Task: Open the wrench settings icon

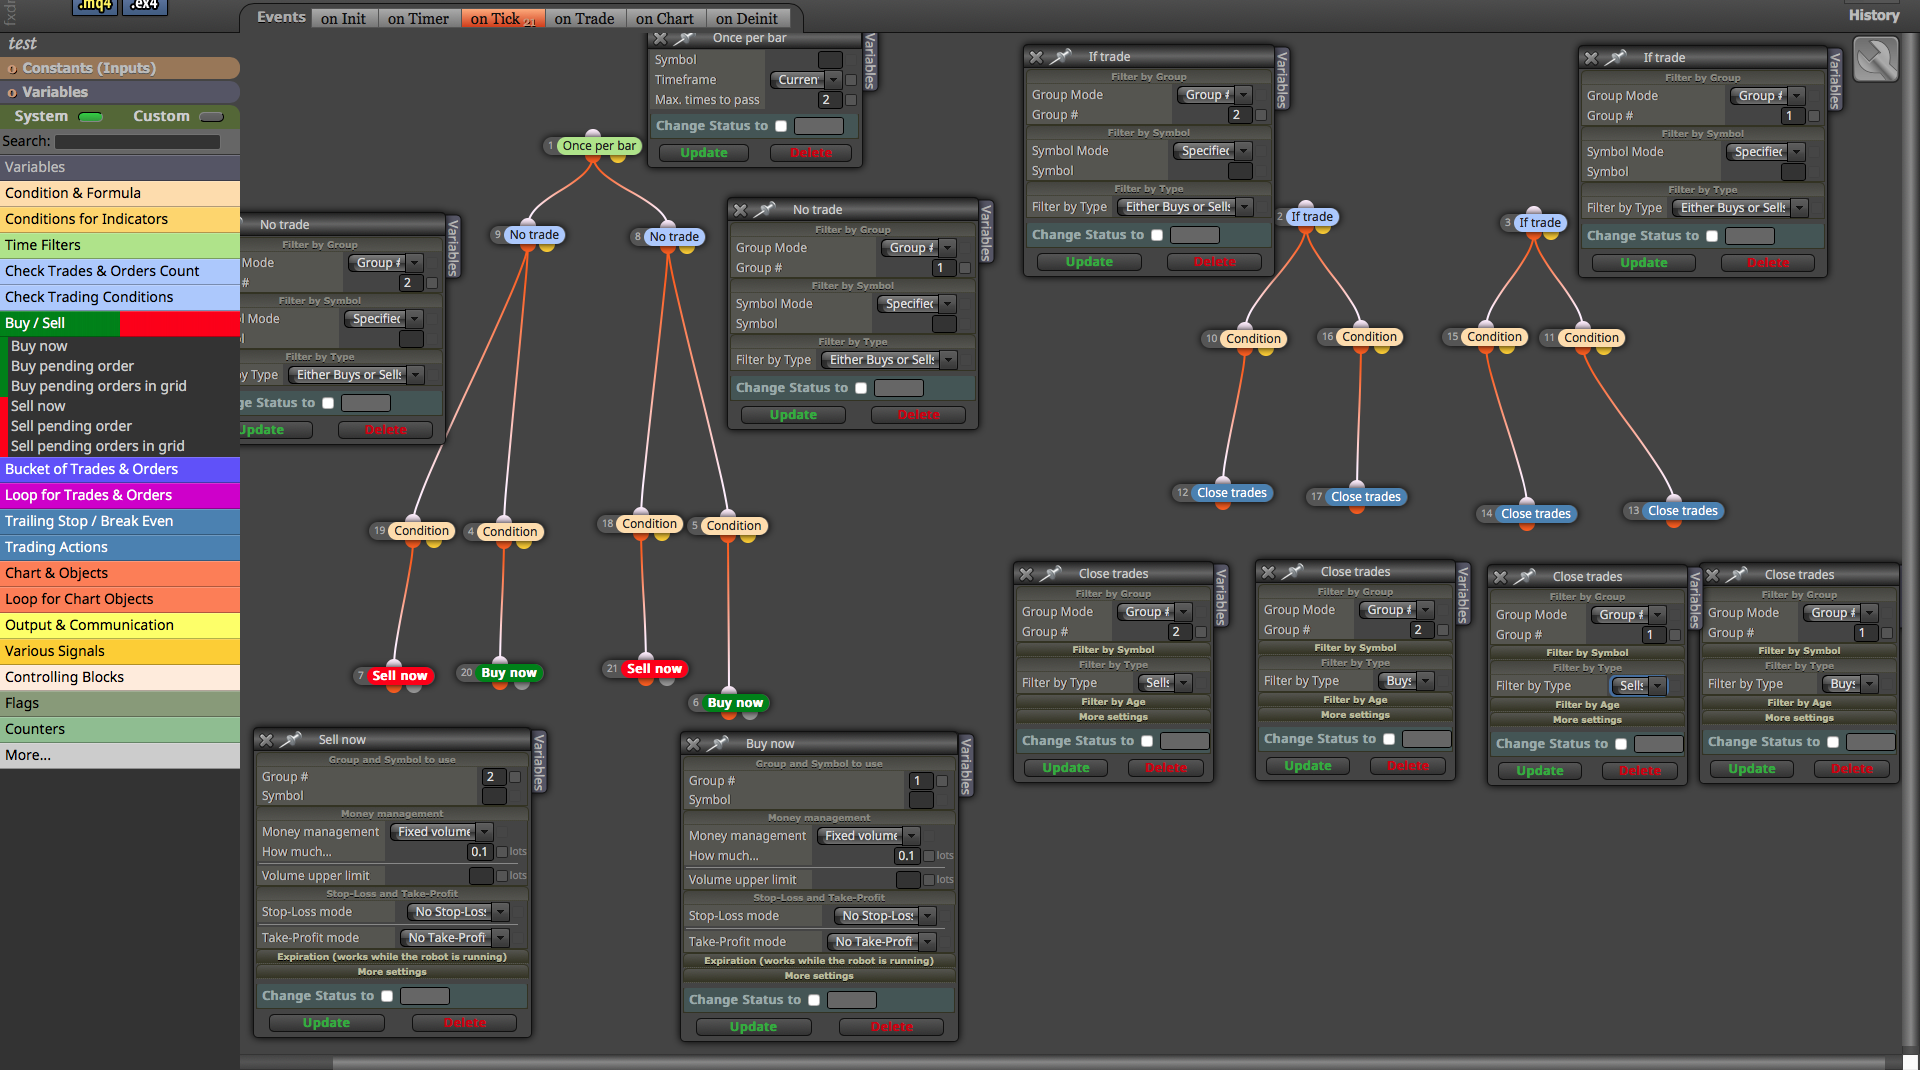Action: click(1875, 60)
